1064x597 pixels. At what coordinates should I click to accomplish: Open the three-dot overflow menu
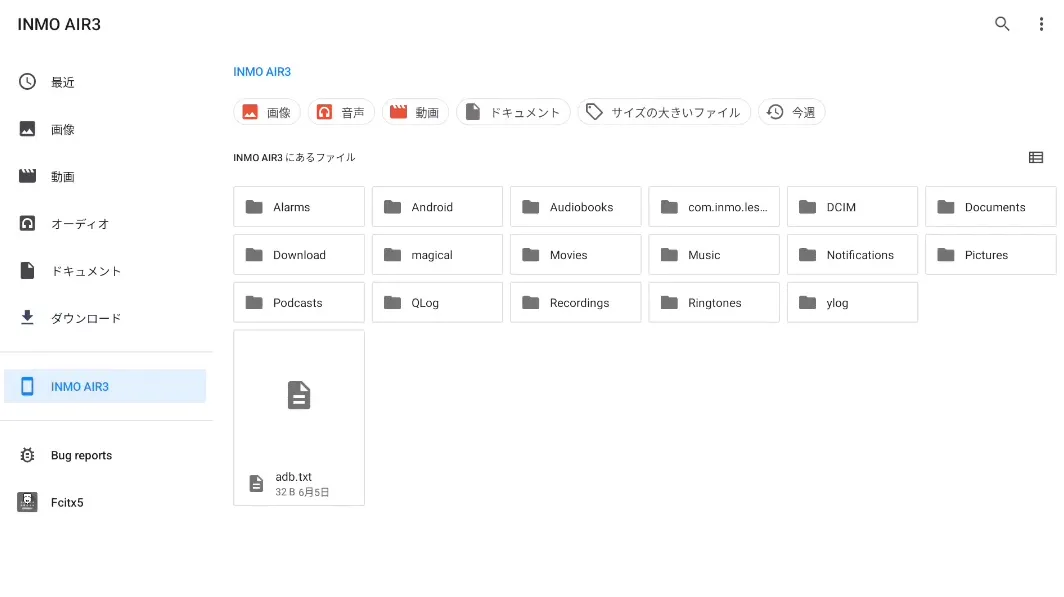coord(1041,24)
